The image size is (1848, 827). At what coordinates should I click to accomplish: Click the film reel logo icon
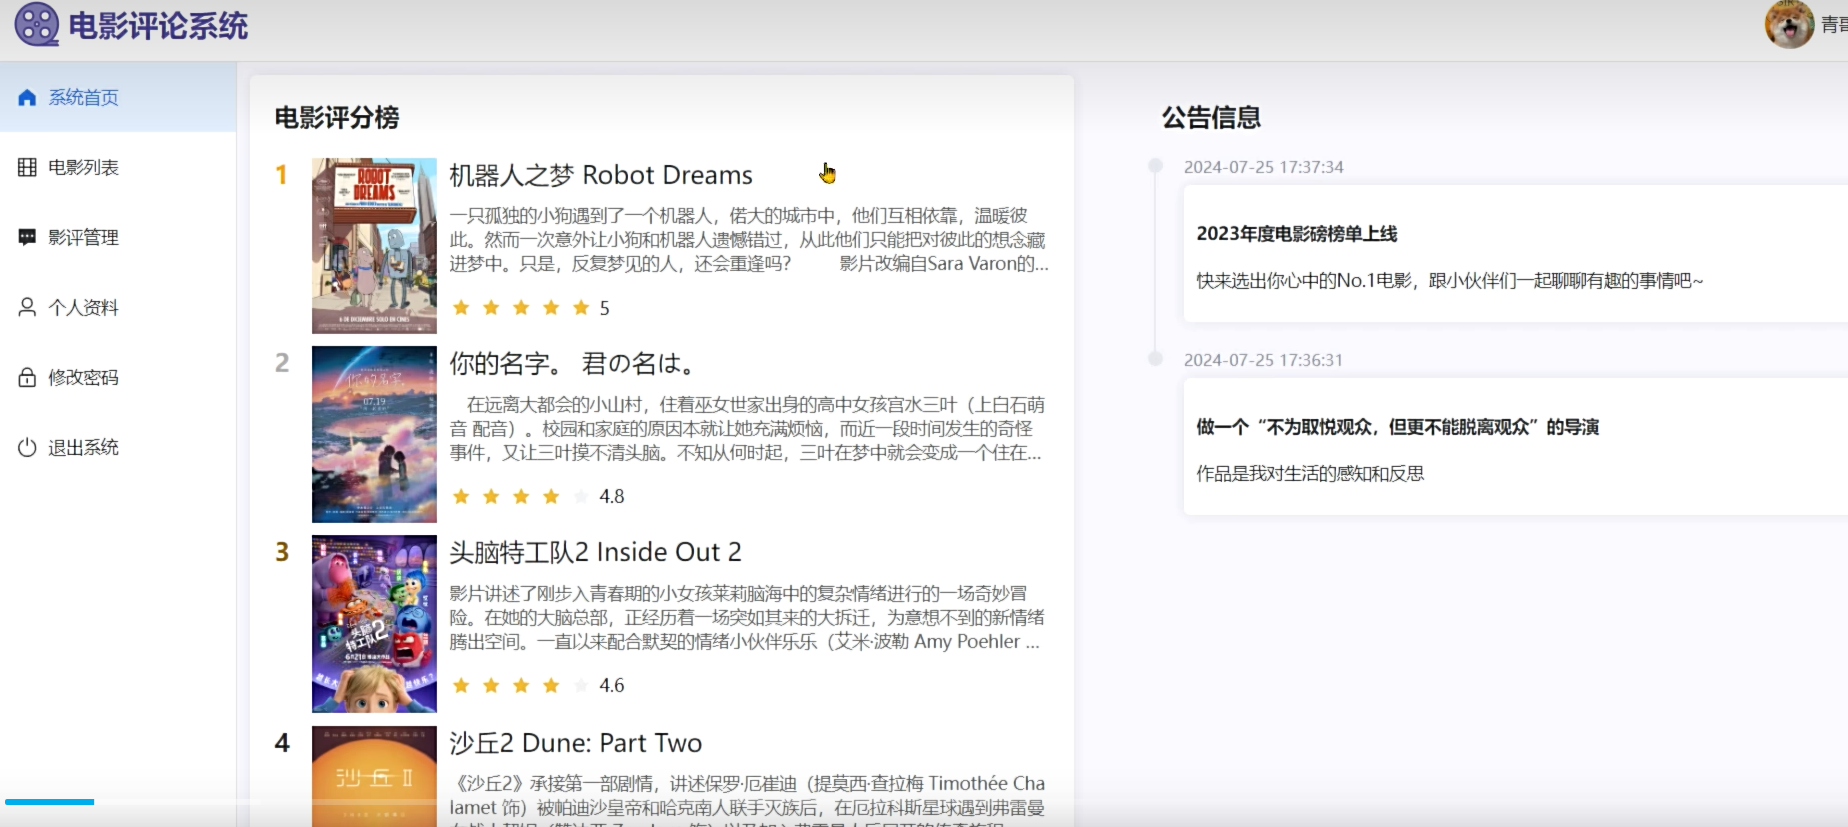(x=37, y=24)
